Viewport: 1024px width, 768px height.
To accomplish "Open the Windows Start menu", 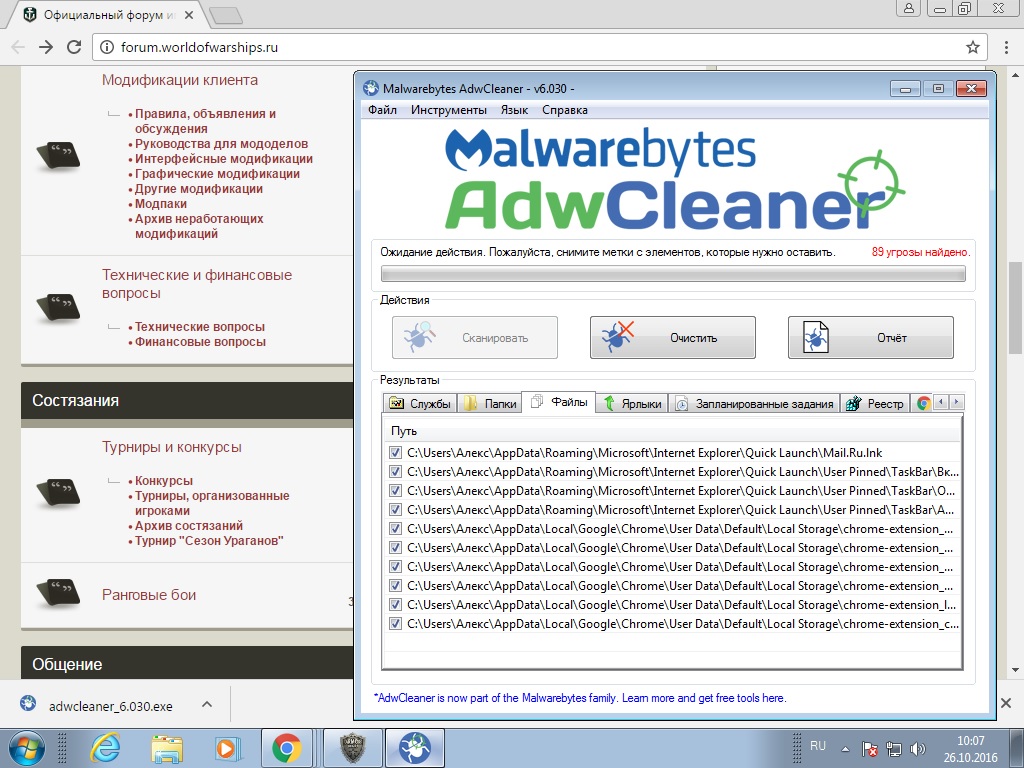I will pyautogui.click(x=26, y=748).
